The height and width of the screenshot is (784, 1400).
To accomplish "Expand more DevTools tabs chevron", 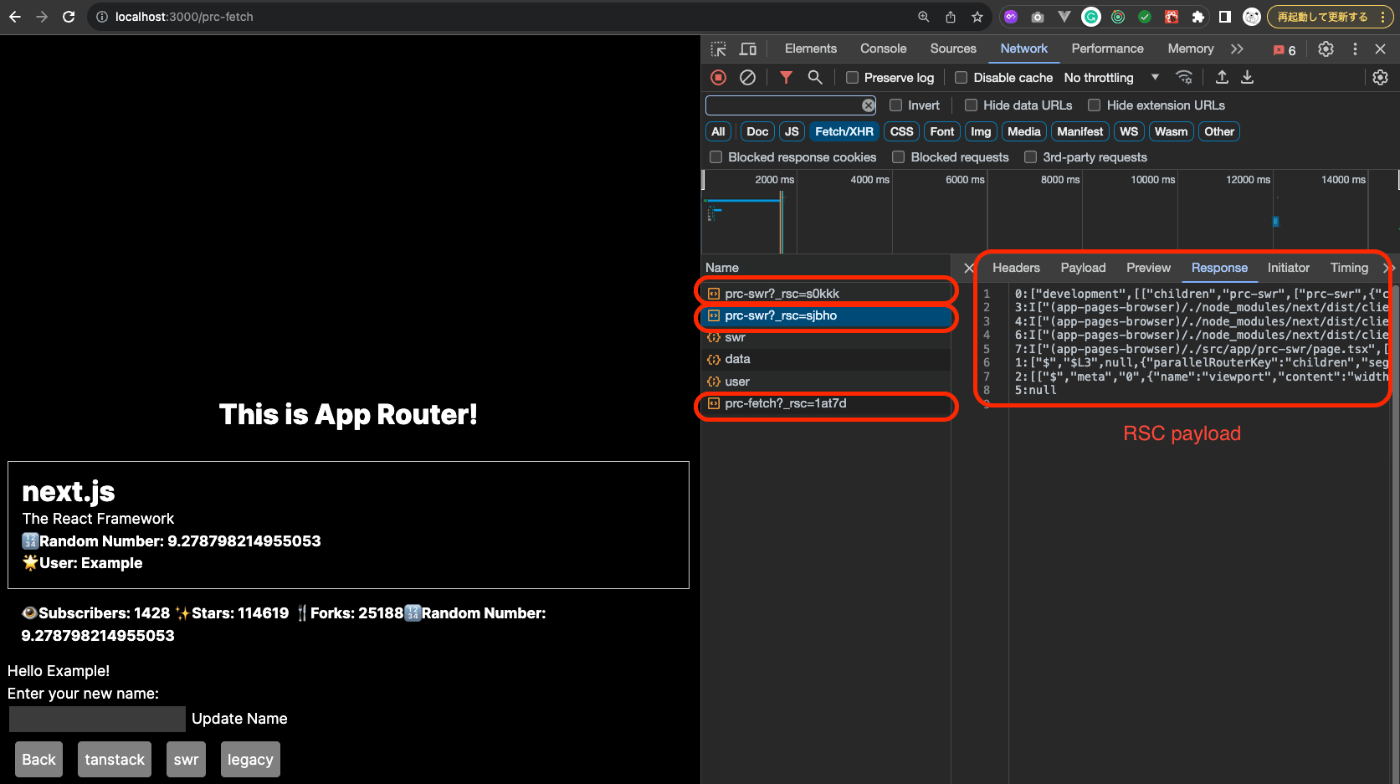I will (x=1237, y=49).
